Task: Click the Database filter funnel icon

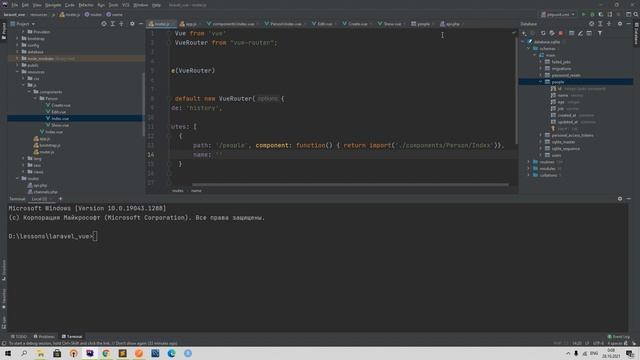Action: (x=600, y=33)
